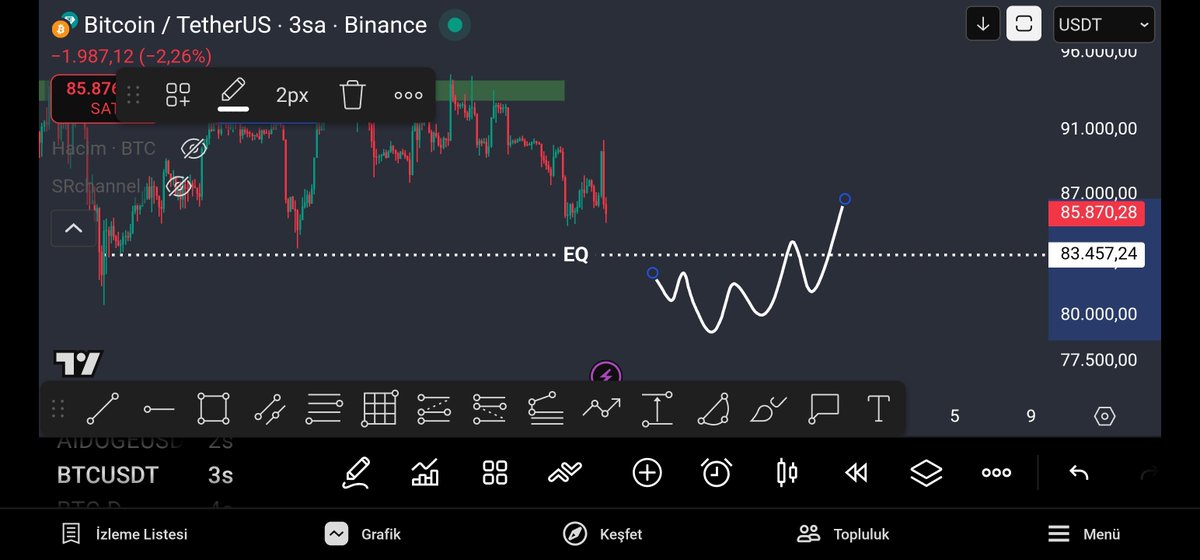Select the Text tool

[878, 409]
